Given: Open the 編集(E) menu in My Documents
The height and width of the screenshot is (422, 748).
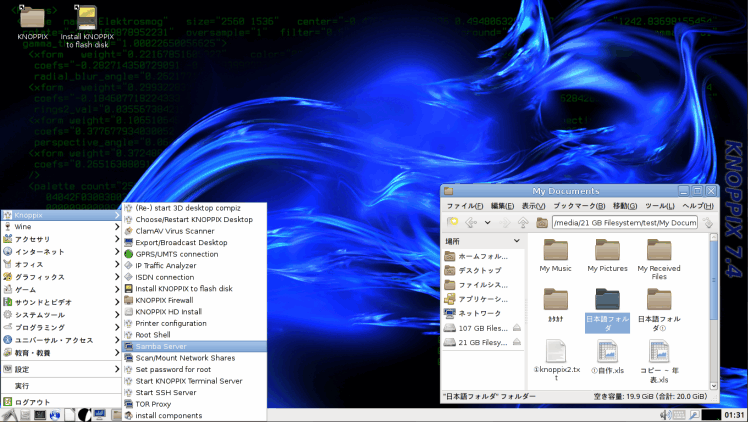Looking at the screenshot, I should [502, 206].
